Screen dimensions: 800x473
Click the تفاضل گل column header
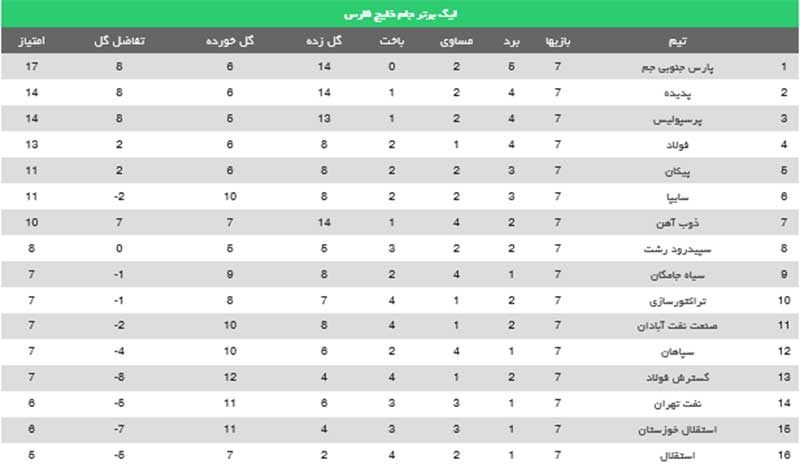(x=119, y=41)
